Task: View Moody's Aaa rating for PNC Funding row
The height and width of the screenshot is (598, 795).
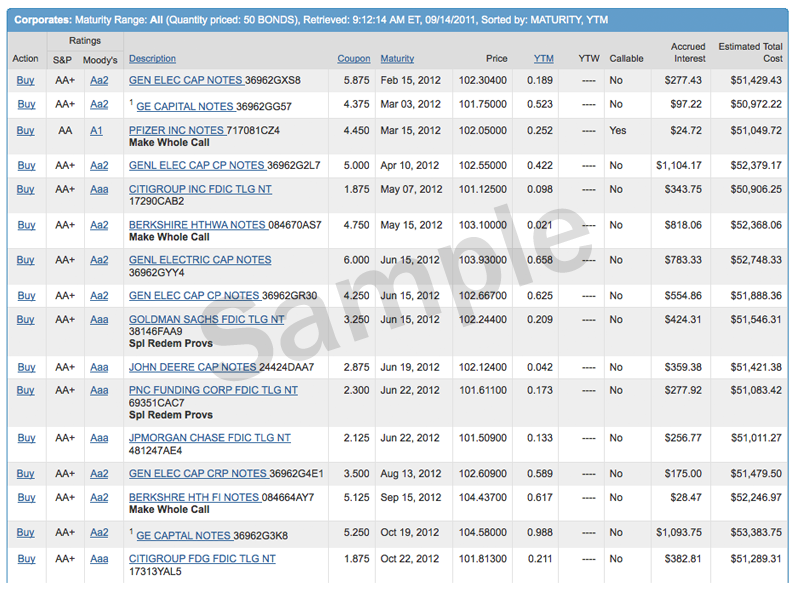Action: click(99, 390)
